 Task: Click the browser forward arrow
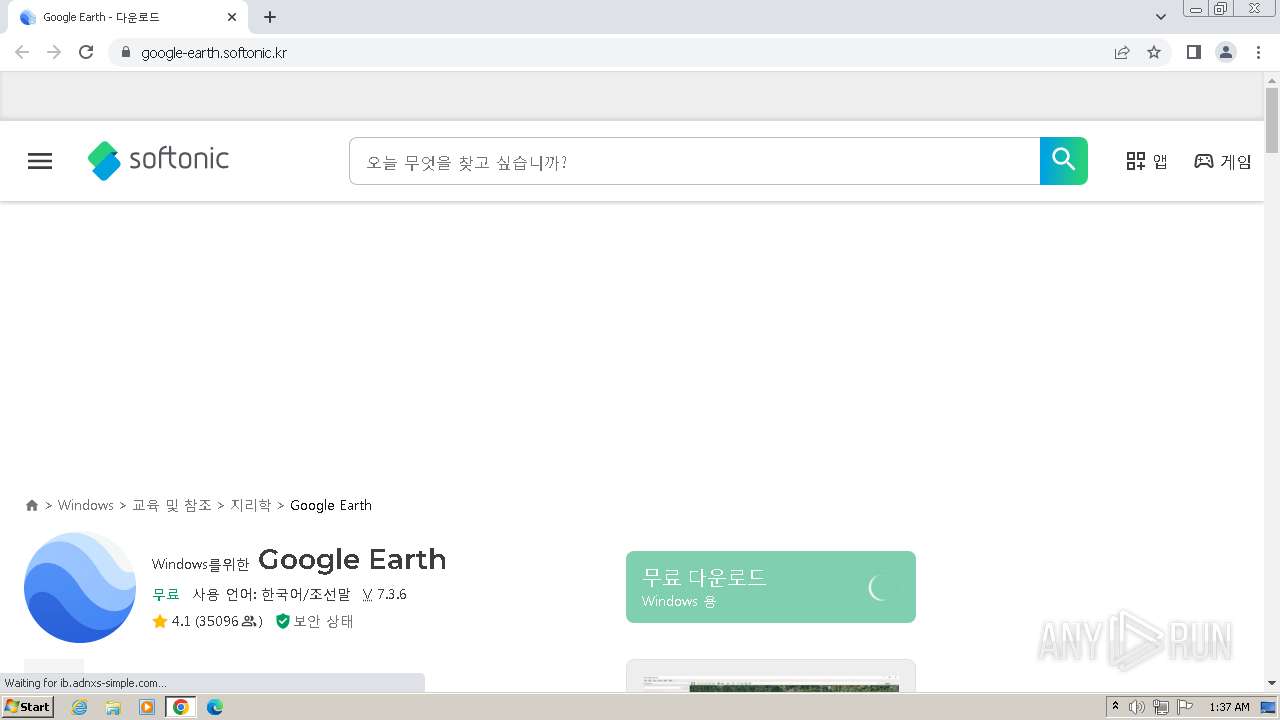(x=54, y=52)
